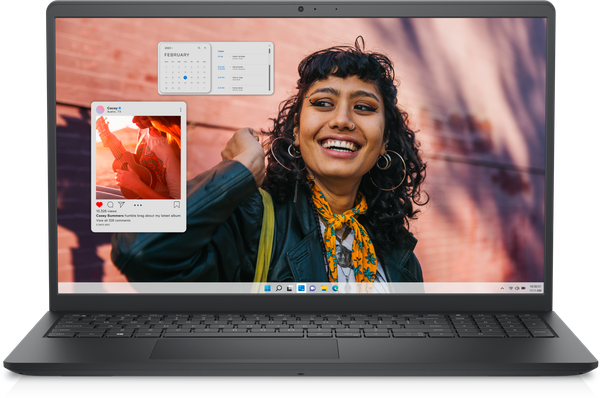Screen dimensions: 600x398
Task: Open Casey's profile avatar
Action: 100,110
